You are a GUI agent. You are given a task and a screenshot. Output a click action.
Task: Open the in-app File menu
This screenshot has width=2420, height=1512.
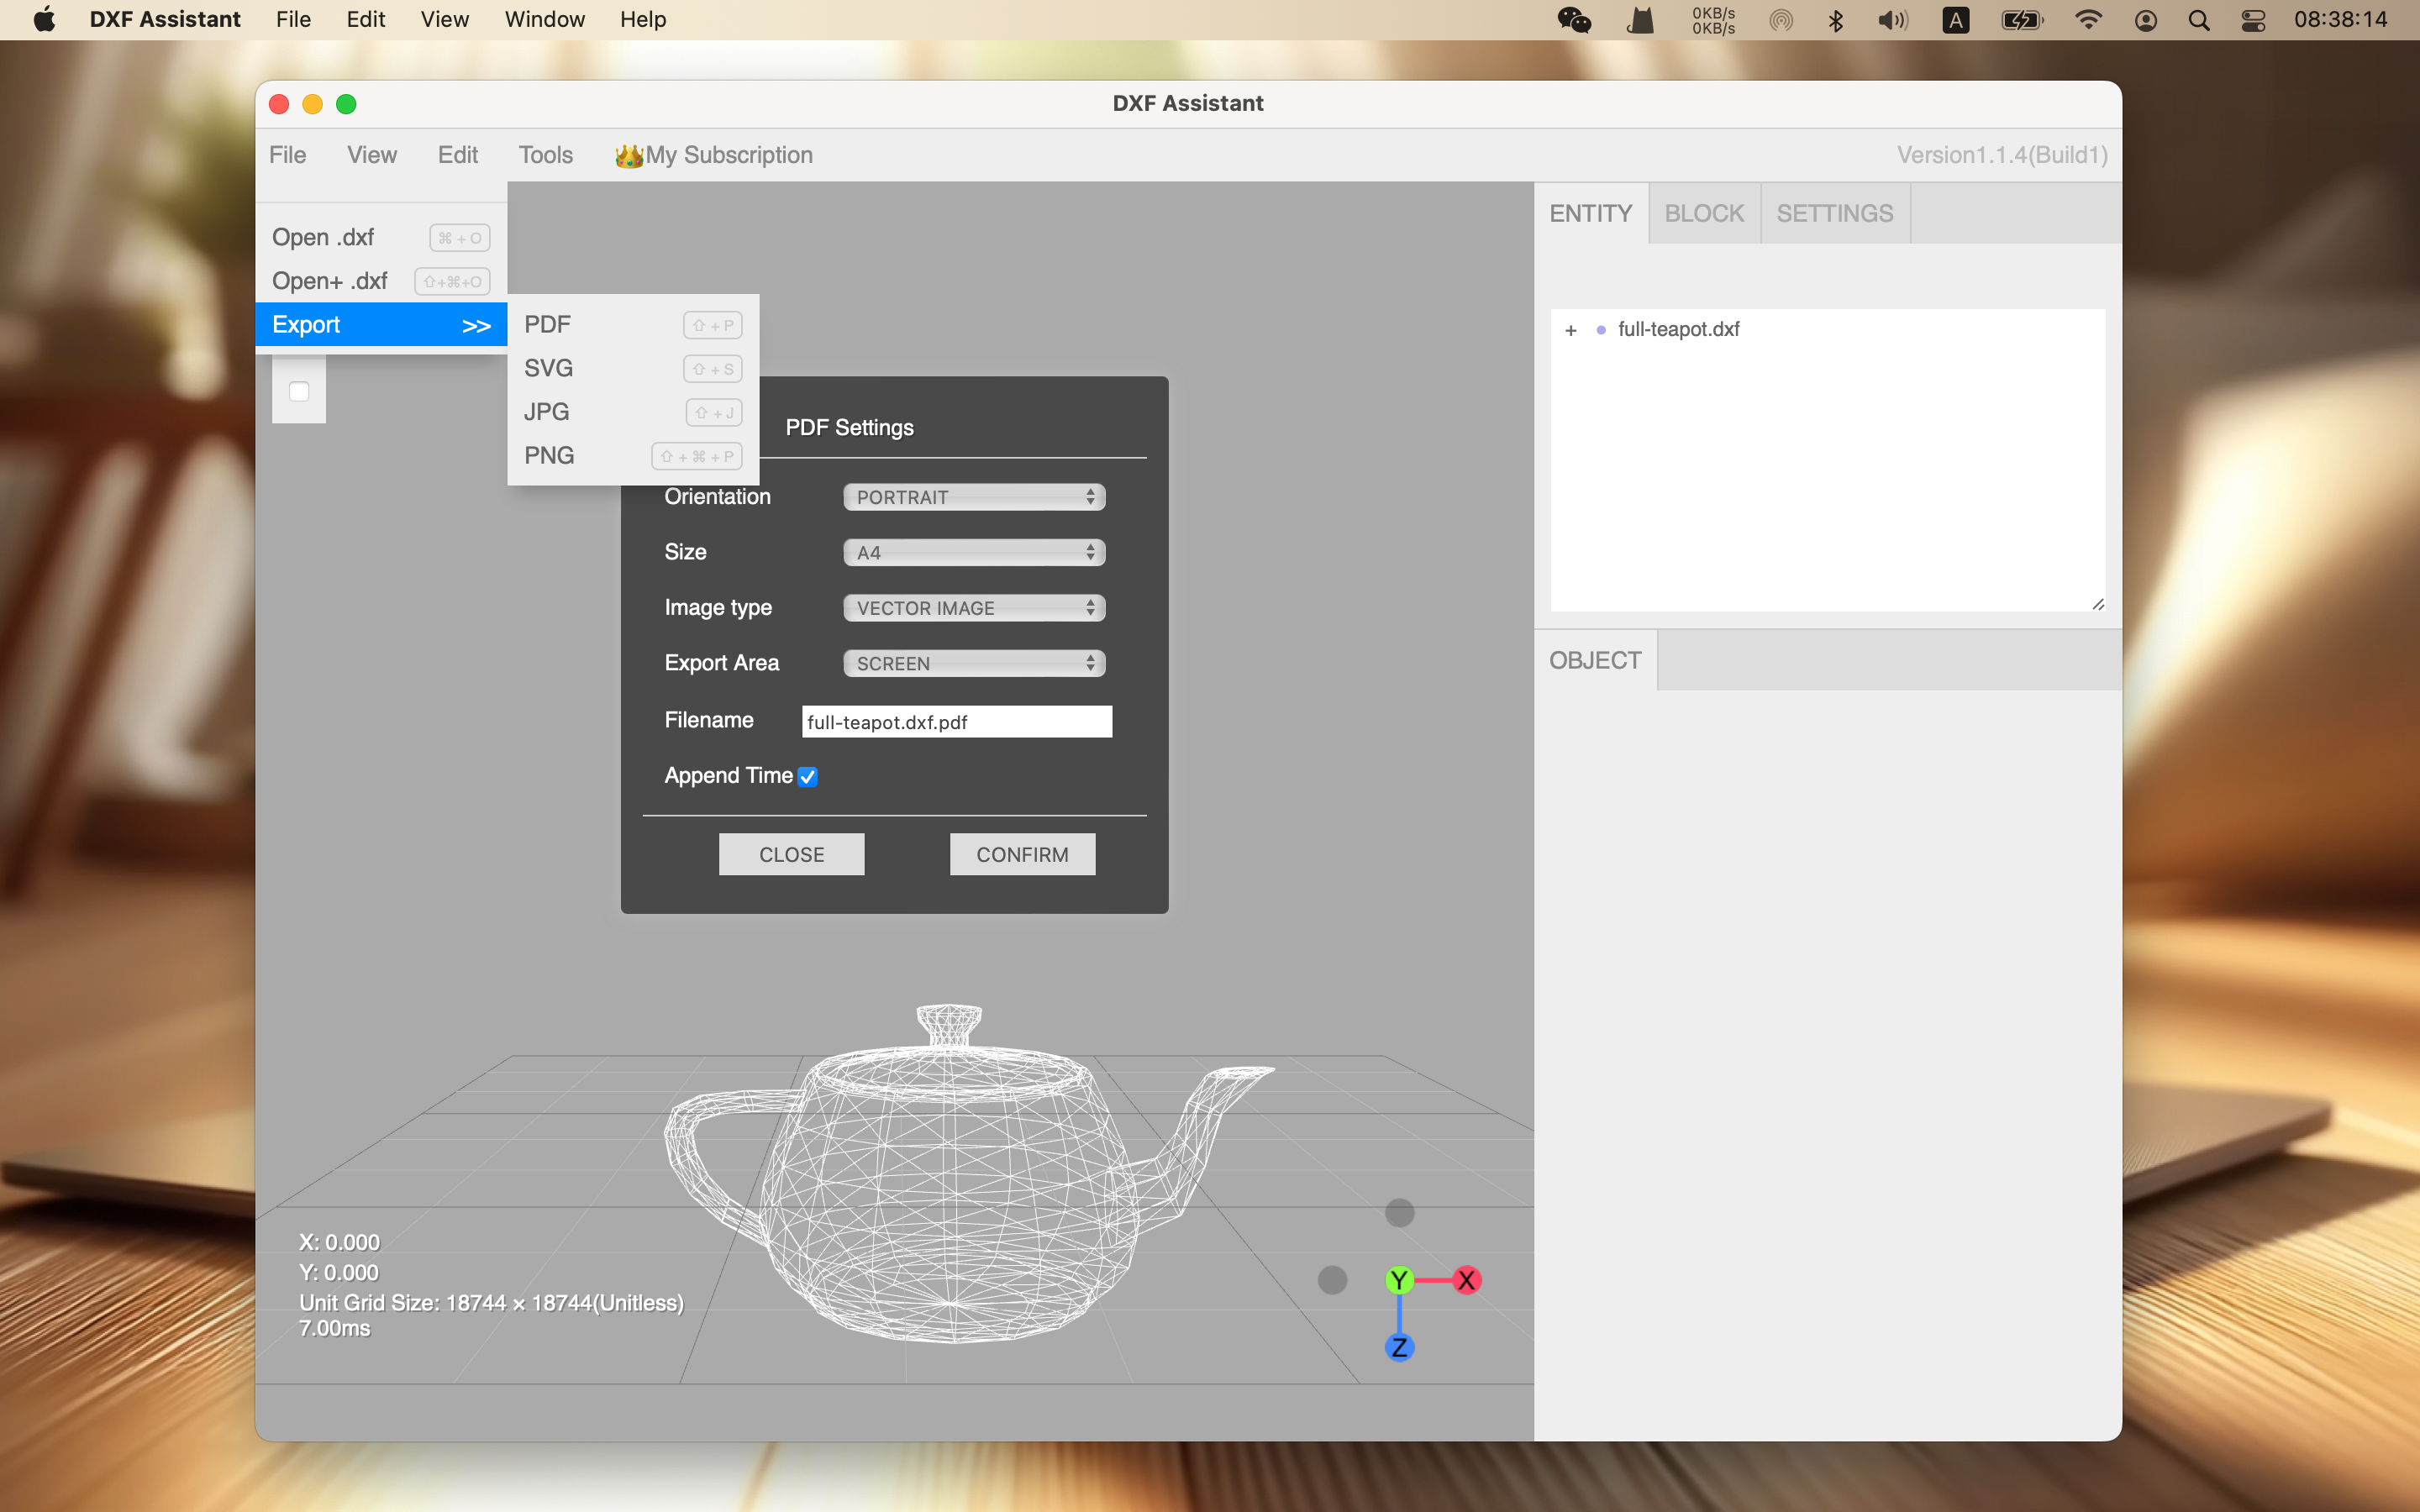coord(288,155)
